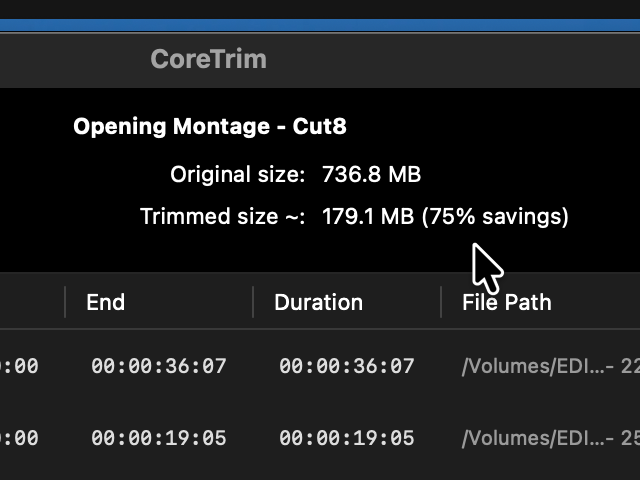Sort clips by the End column header
Screen dimensions: 640x480
pyautogui.click(x=106, y=302)
